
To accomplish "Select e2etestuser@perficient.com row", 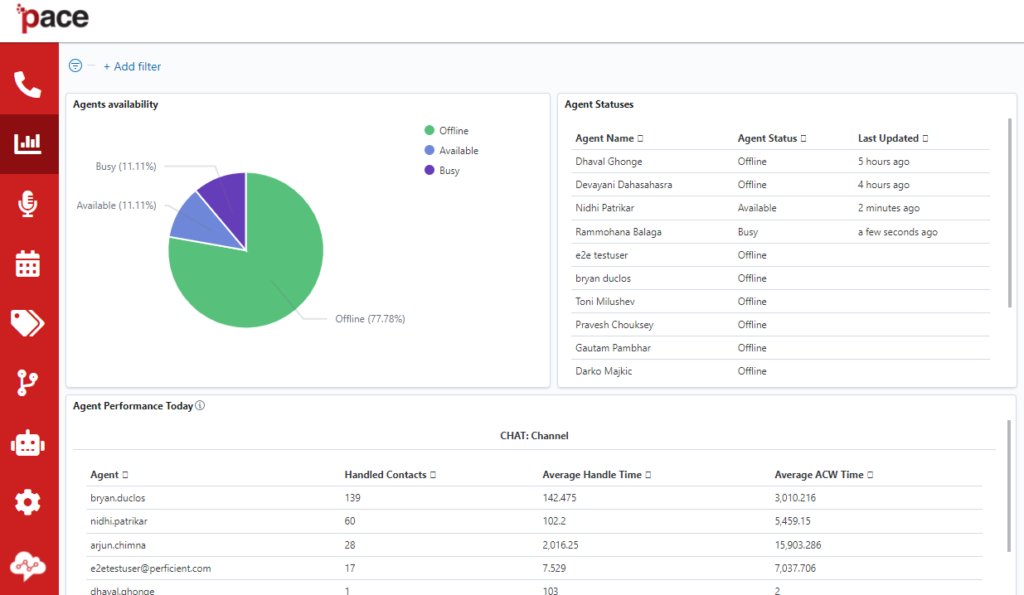I will (534, 568).
